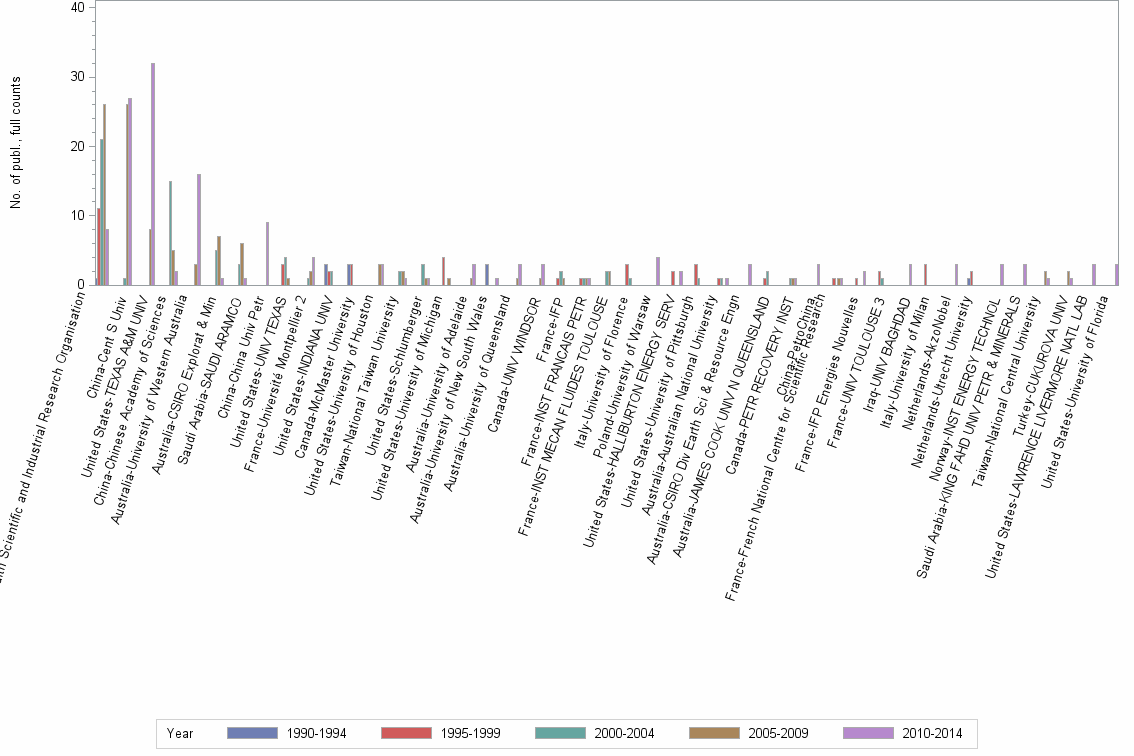Viewport: 1134px width, 756px height.
Task: Expand the Saudi Arabia-SAUDI ARAMCO category label
Action: click(212, 345)
